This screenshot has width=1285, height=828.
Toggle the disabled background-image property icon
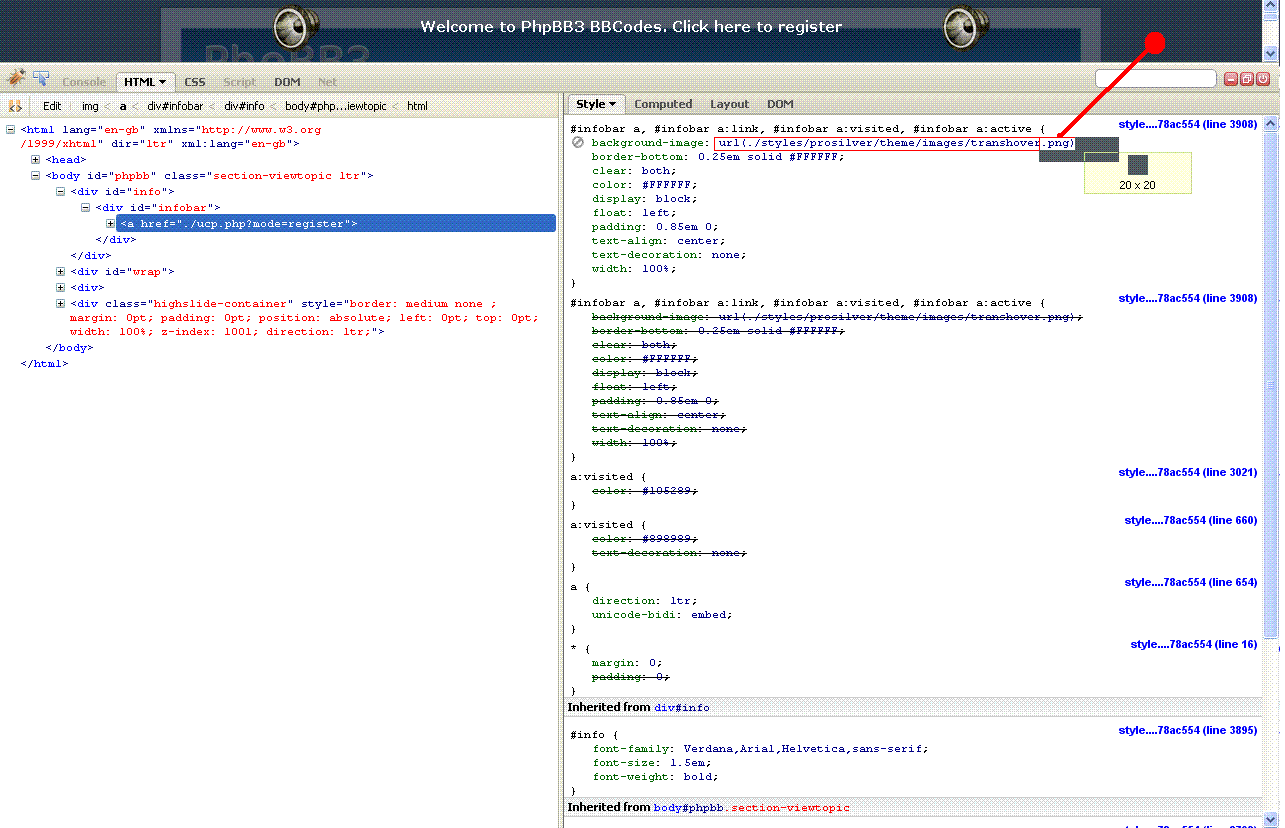pyautogui.click(x=578, y=143)
